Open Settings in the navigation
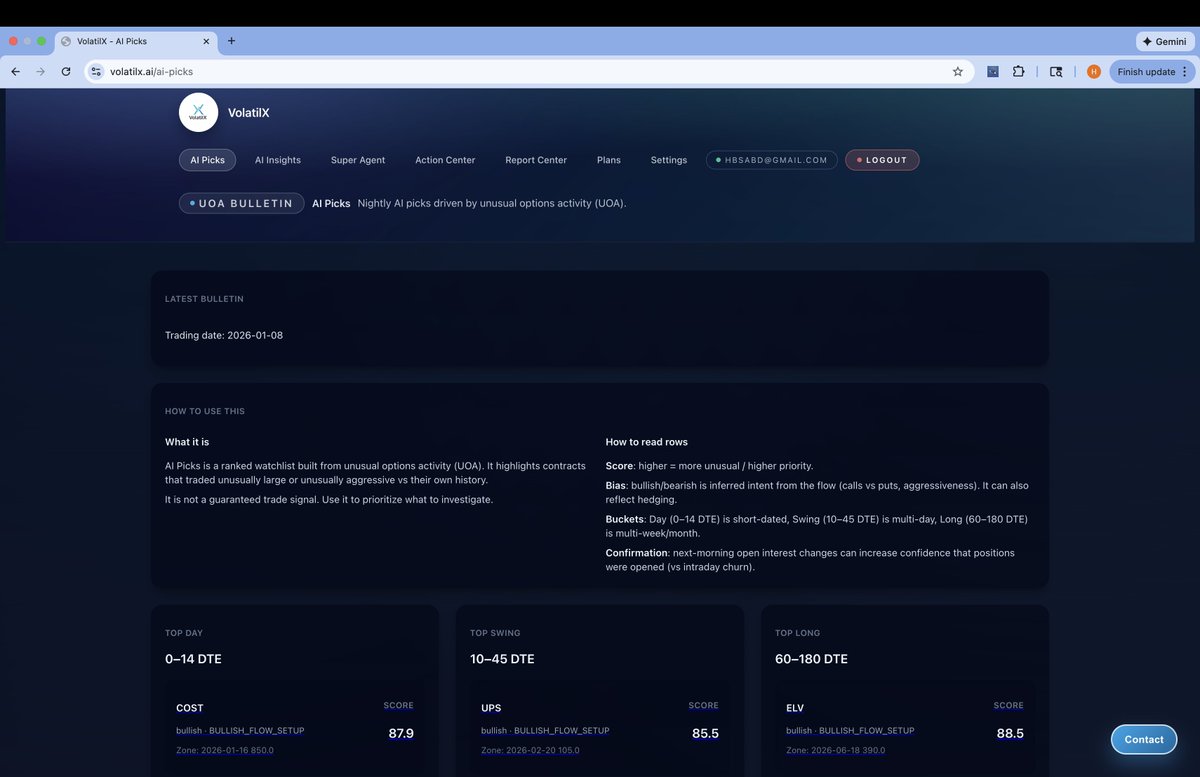 (x=669, y=160)
